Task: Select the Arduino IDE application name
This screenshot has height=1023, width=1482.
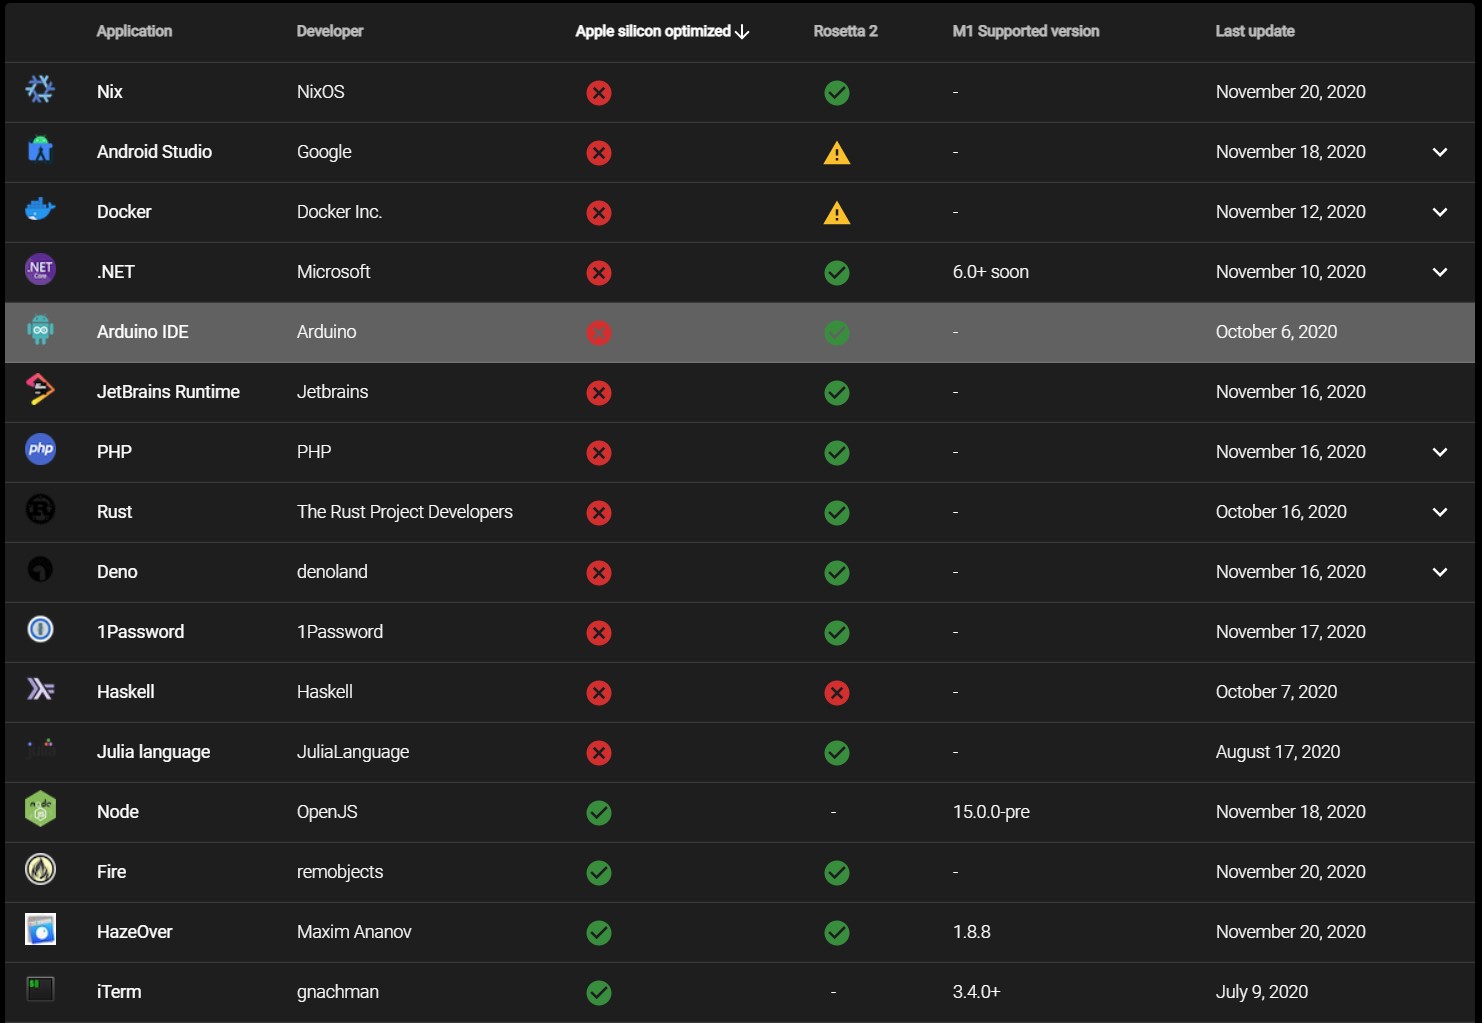Action: tap(143, 331)
